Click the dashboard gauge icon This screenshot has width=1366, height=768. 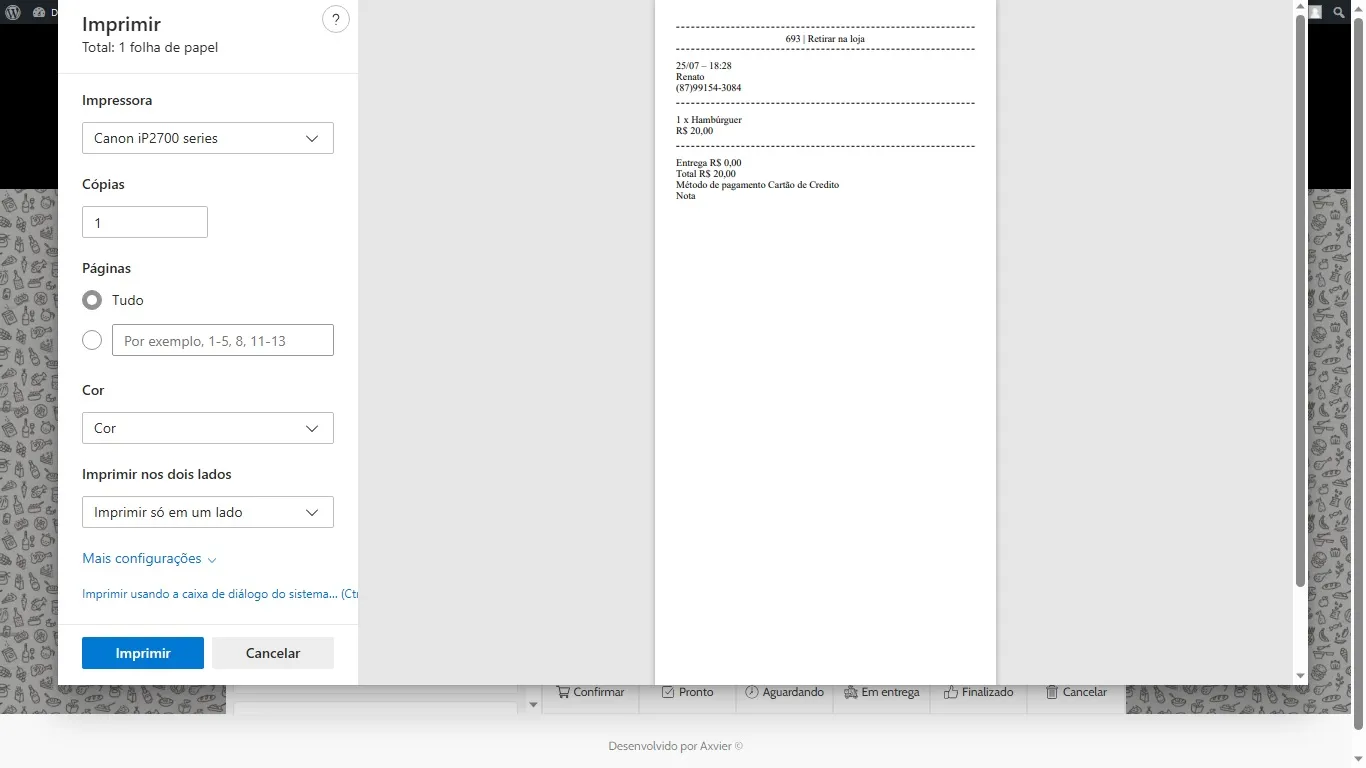[39, 13]
